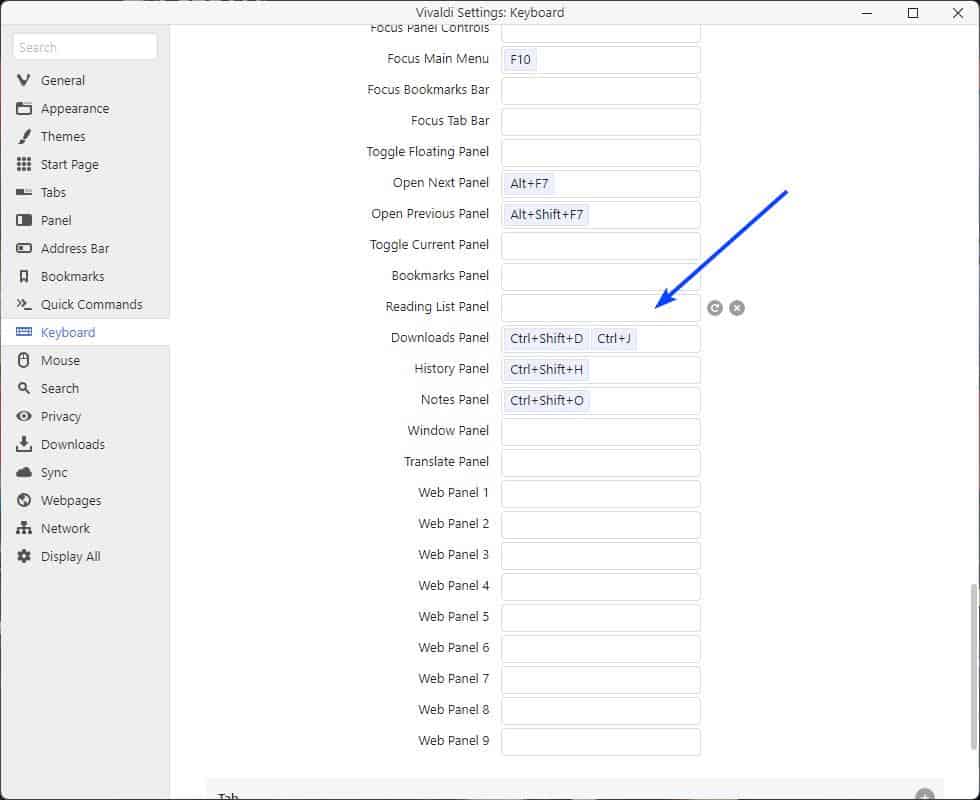Clear the Reading List Panel shortcut
The image size is (980, 800).
pos(737,307)
